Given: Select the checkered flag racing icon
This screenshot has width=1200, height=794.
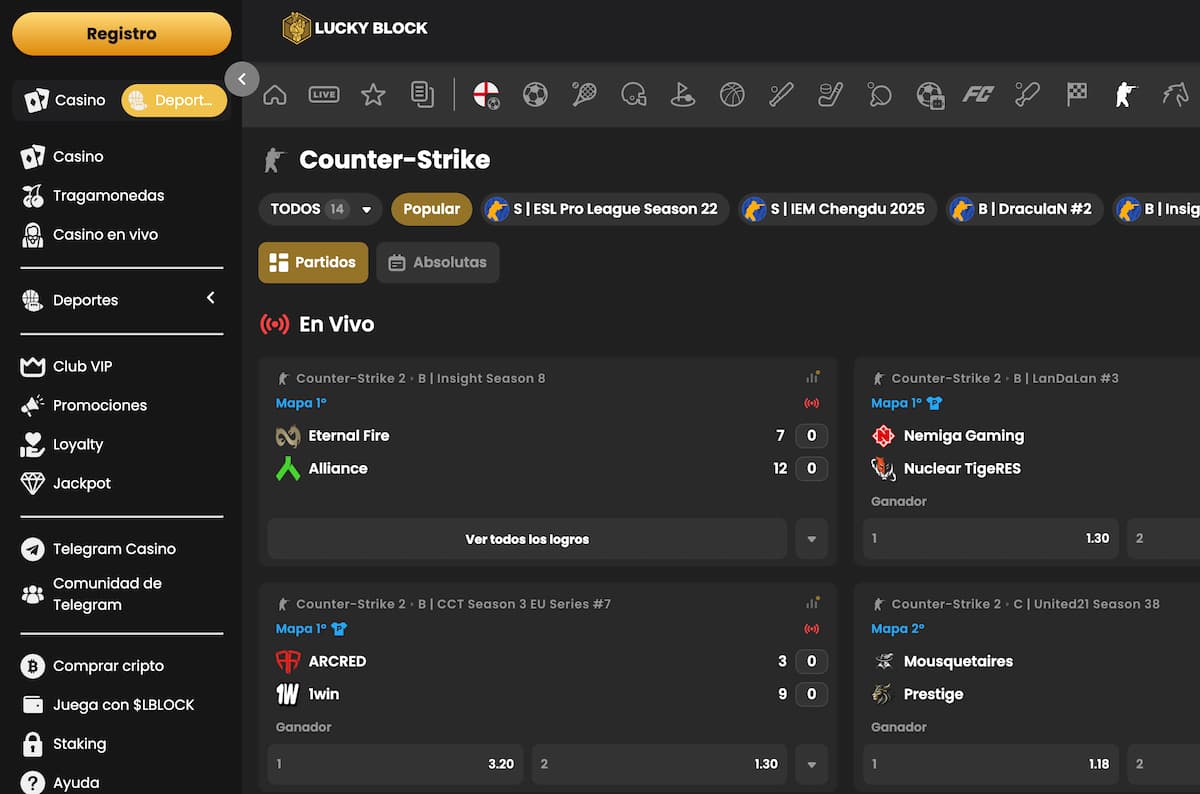Looking at the screenshot, I should pyautogui.click(x=1076, y=95).
